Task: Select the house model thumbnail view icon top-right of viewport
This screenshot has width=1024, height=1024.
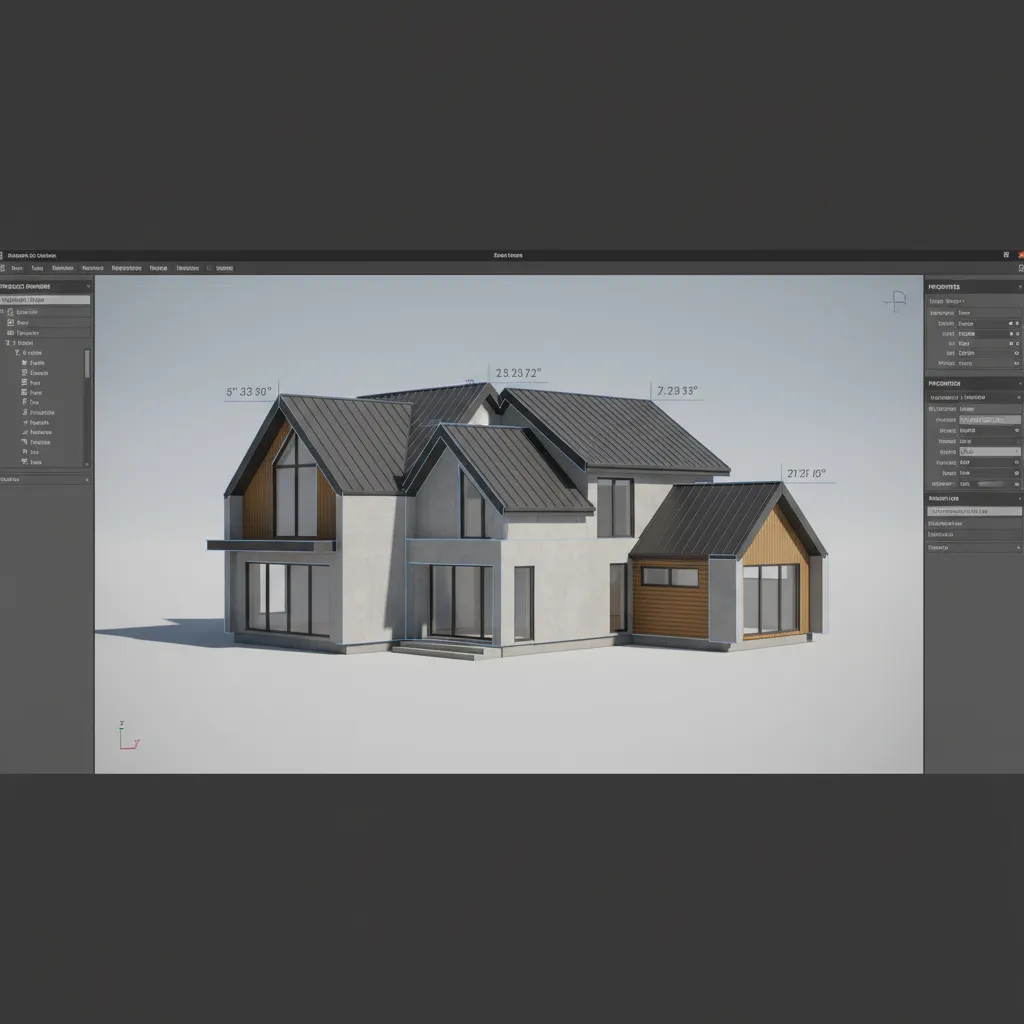Action: tap(895, 300)
